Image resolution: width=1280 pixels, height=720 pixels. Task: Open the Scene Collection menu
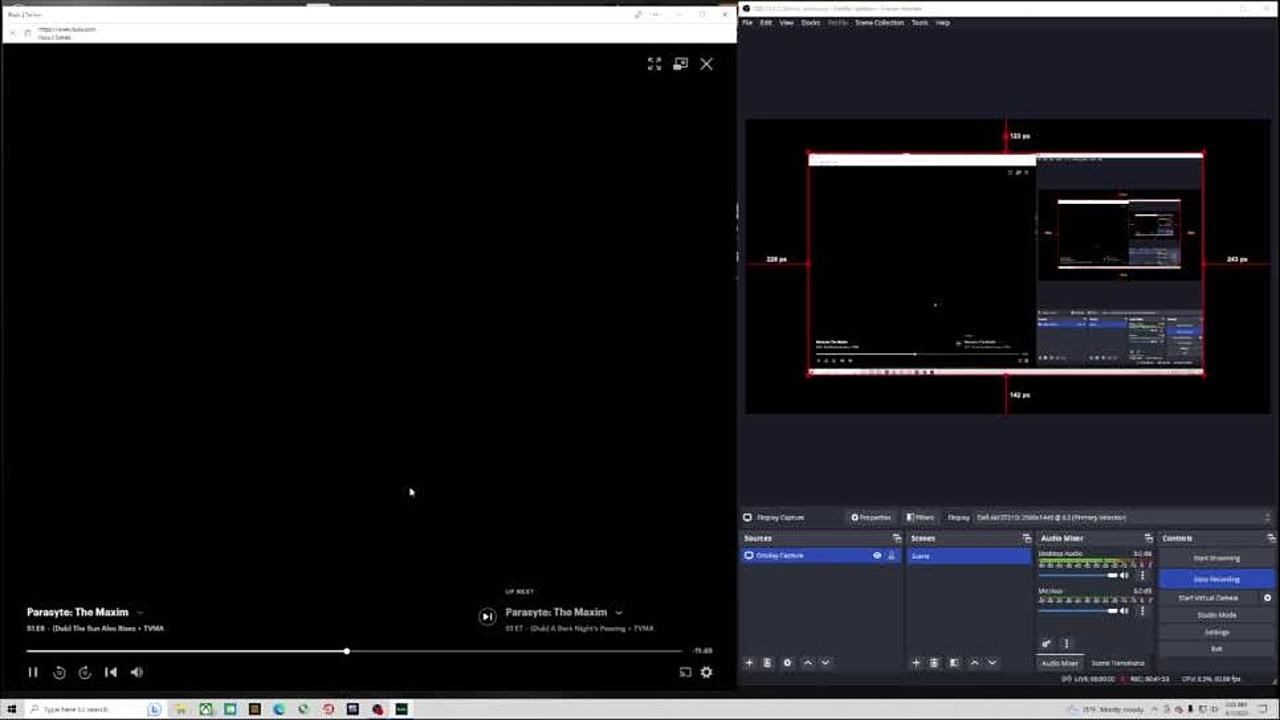click(879, 22)
